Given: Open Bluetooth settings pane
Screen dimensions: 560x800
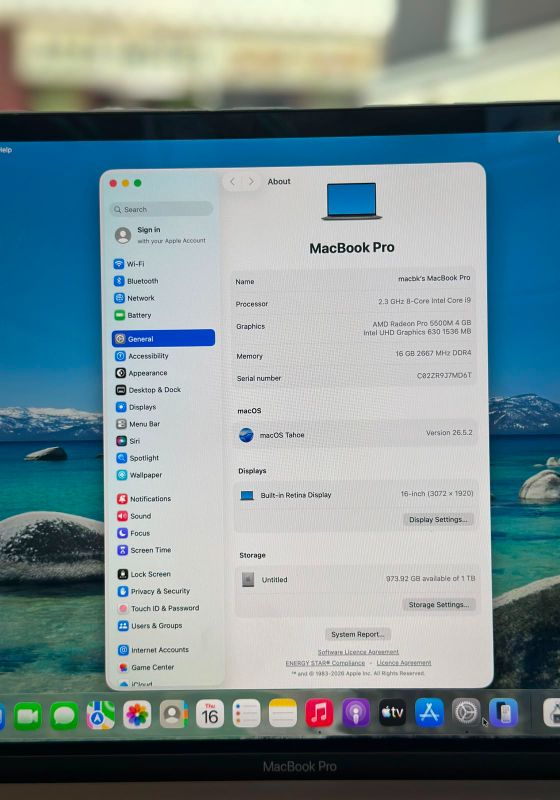Looking at the screenshot, I should 136,281.
